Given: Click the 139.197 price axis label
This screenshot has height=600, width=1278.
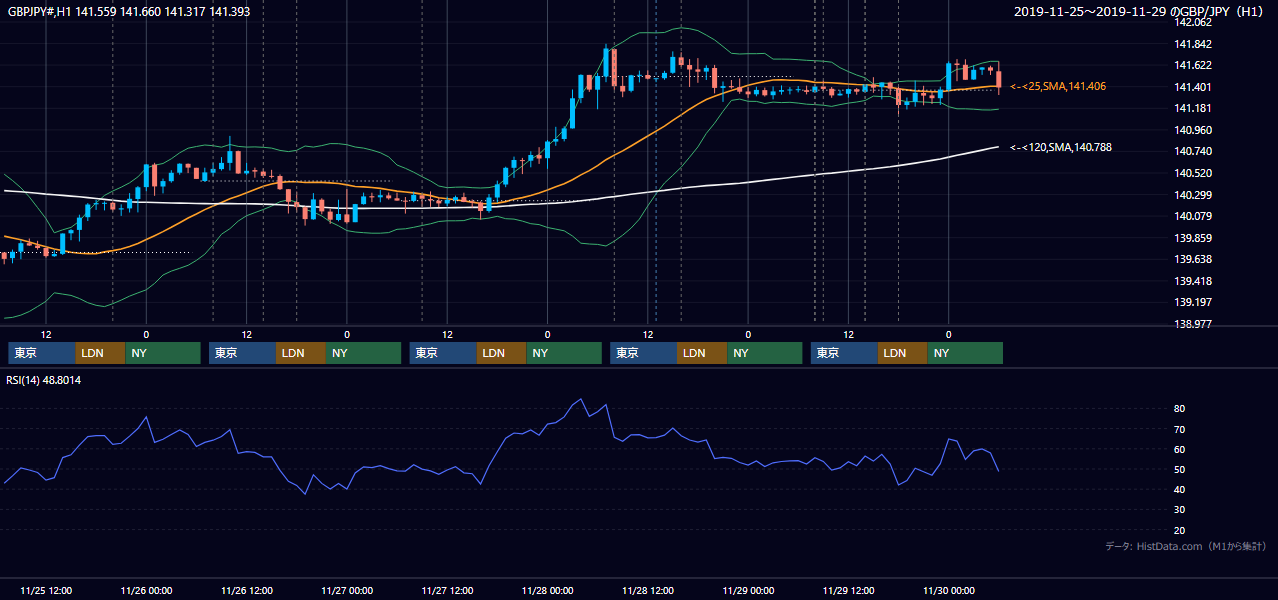Looking at the screenshot, I should (x=1193, y=302).
